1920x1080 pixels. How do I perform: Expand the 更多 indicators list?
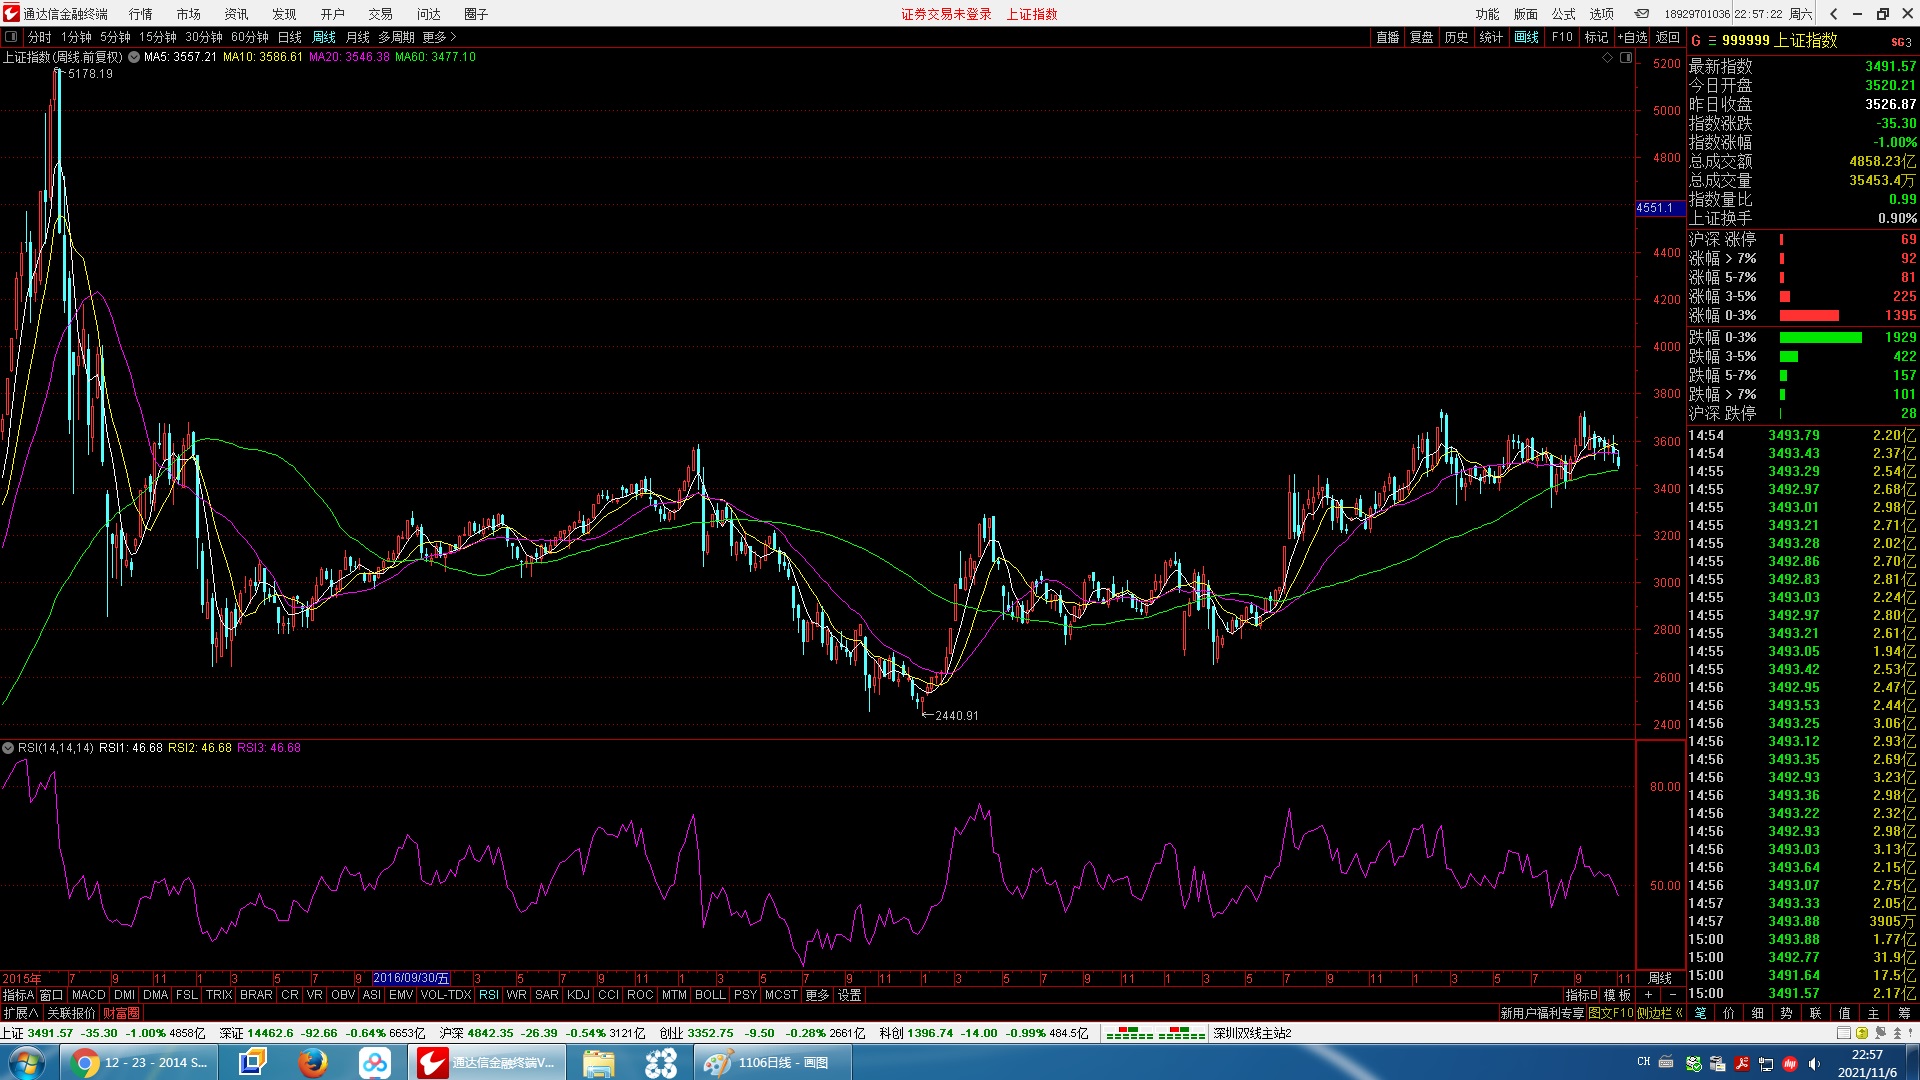click(817, 995)
